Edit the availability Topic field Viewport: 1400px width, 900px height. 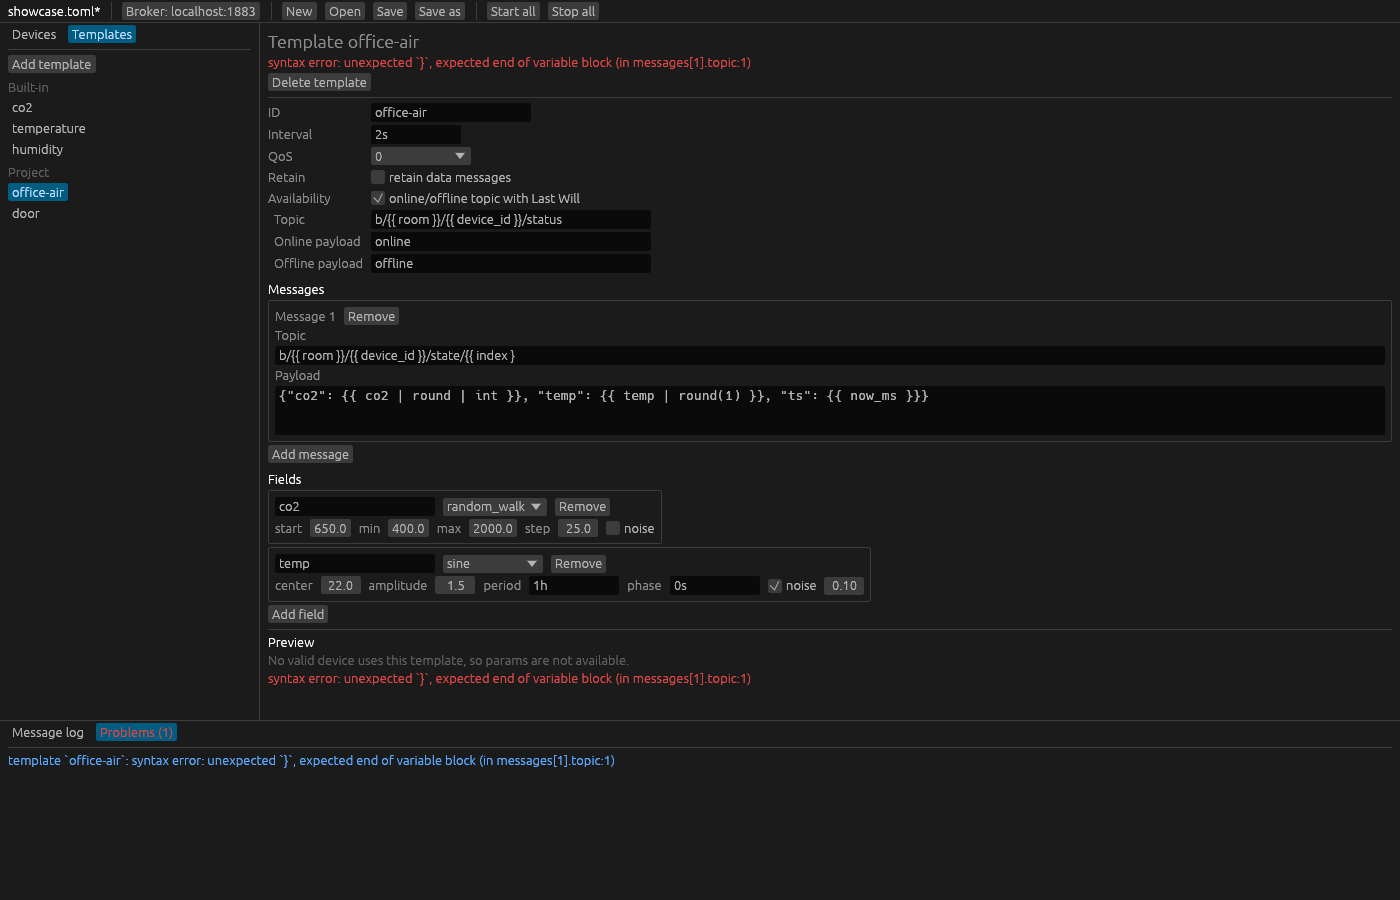(511, 219)
